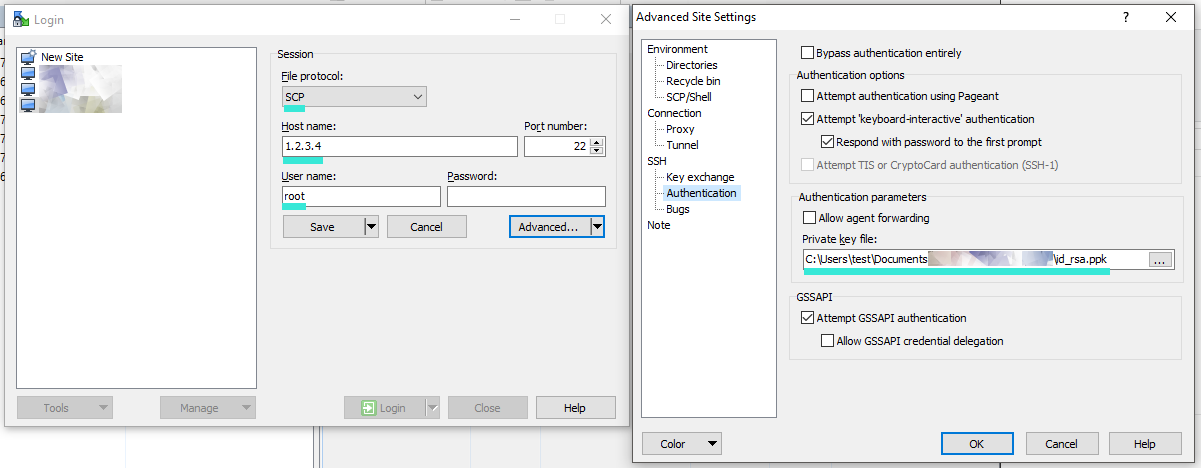The width and height of the screenshot is (1201, 468).
Task: Select SSH tree item
Action: [657, 161]
